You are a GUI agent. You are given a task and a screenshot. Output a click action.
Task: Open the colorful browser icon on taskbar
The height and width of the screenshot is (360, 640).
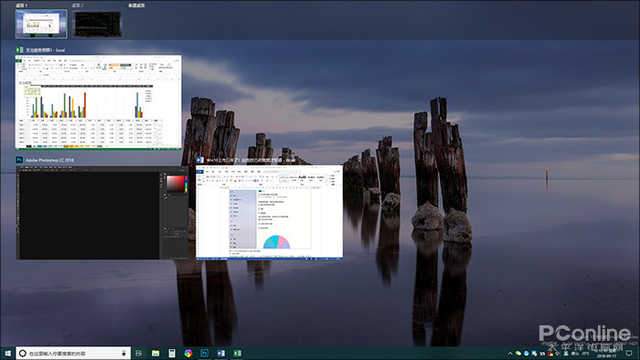coord(188,353)
